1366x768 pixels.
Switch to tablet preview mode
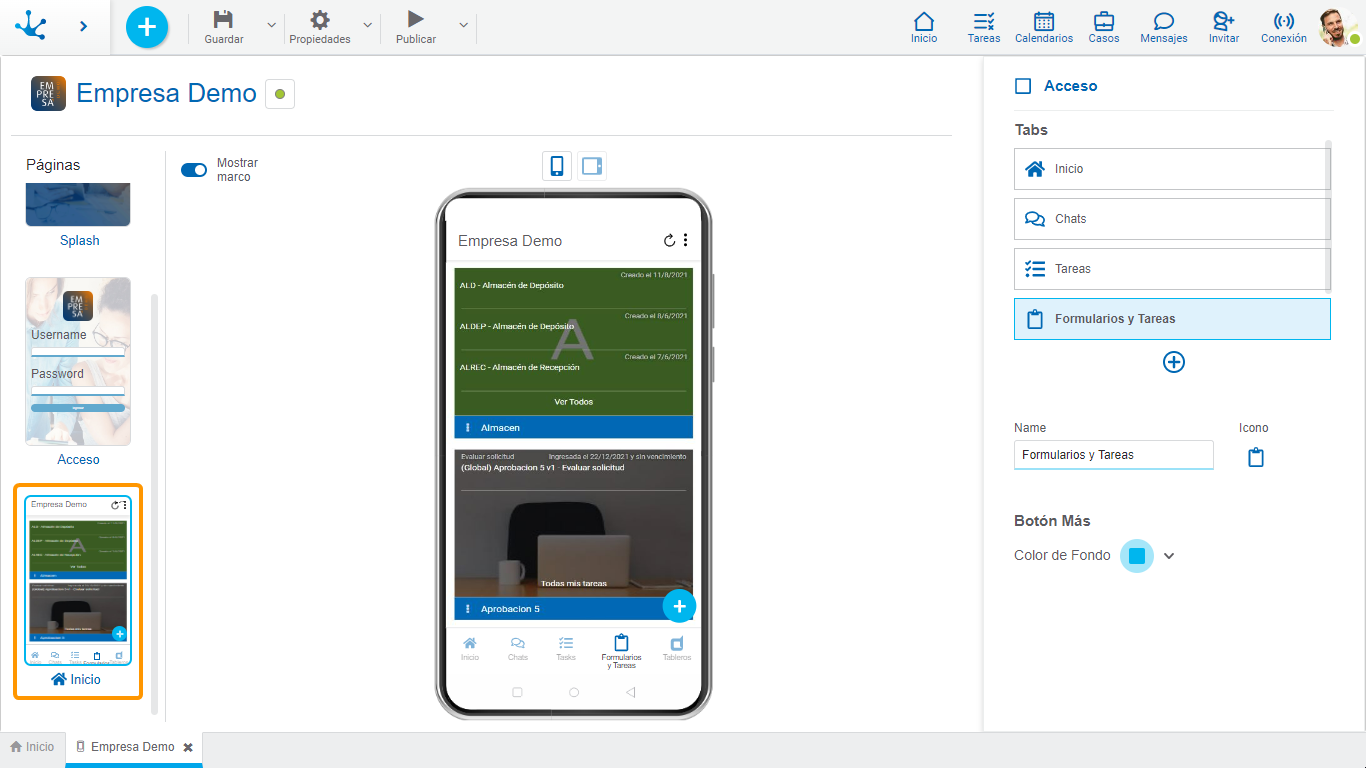(592, 166)
